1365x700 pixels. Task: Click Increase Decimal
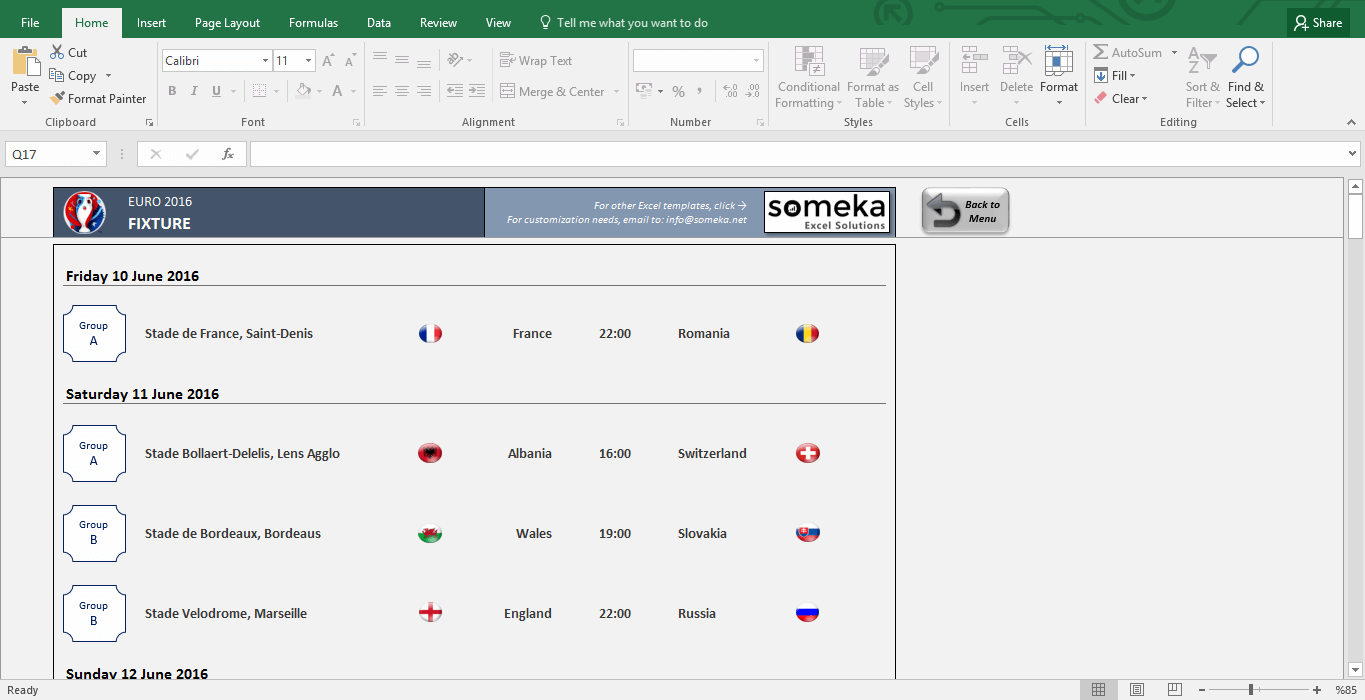[x=730, y=92]
